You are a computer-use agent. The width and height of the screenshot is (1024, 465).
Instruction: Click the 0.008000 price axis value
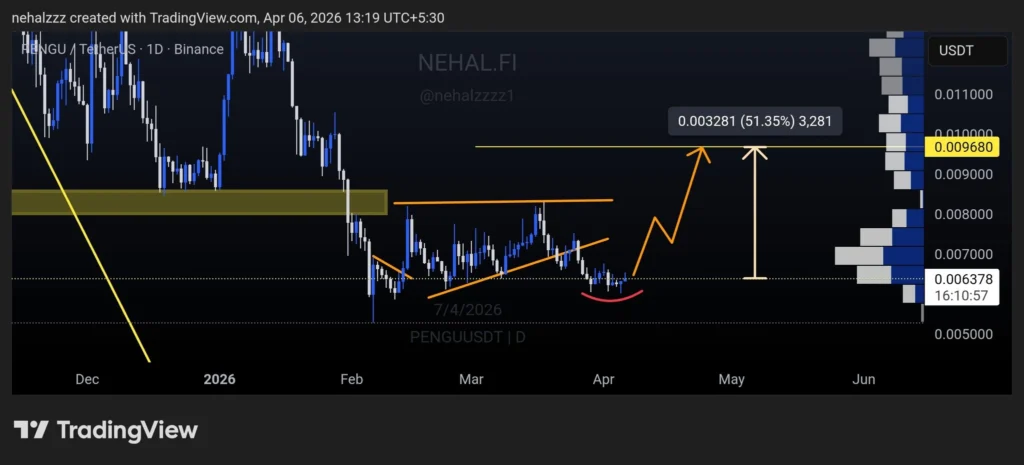tap(963, 214)
